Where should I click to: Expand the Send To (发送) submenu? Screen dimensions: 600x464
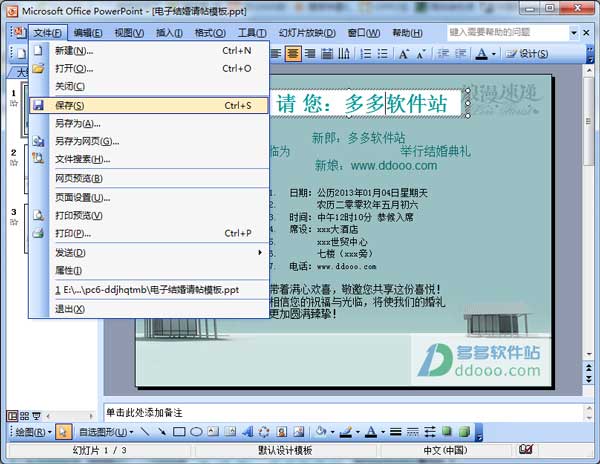148,252
